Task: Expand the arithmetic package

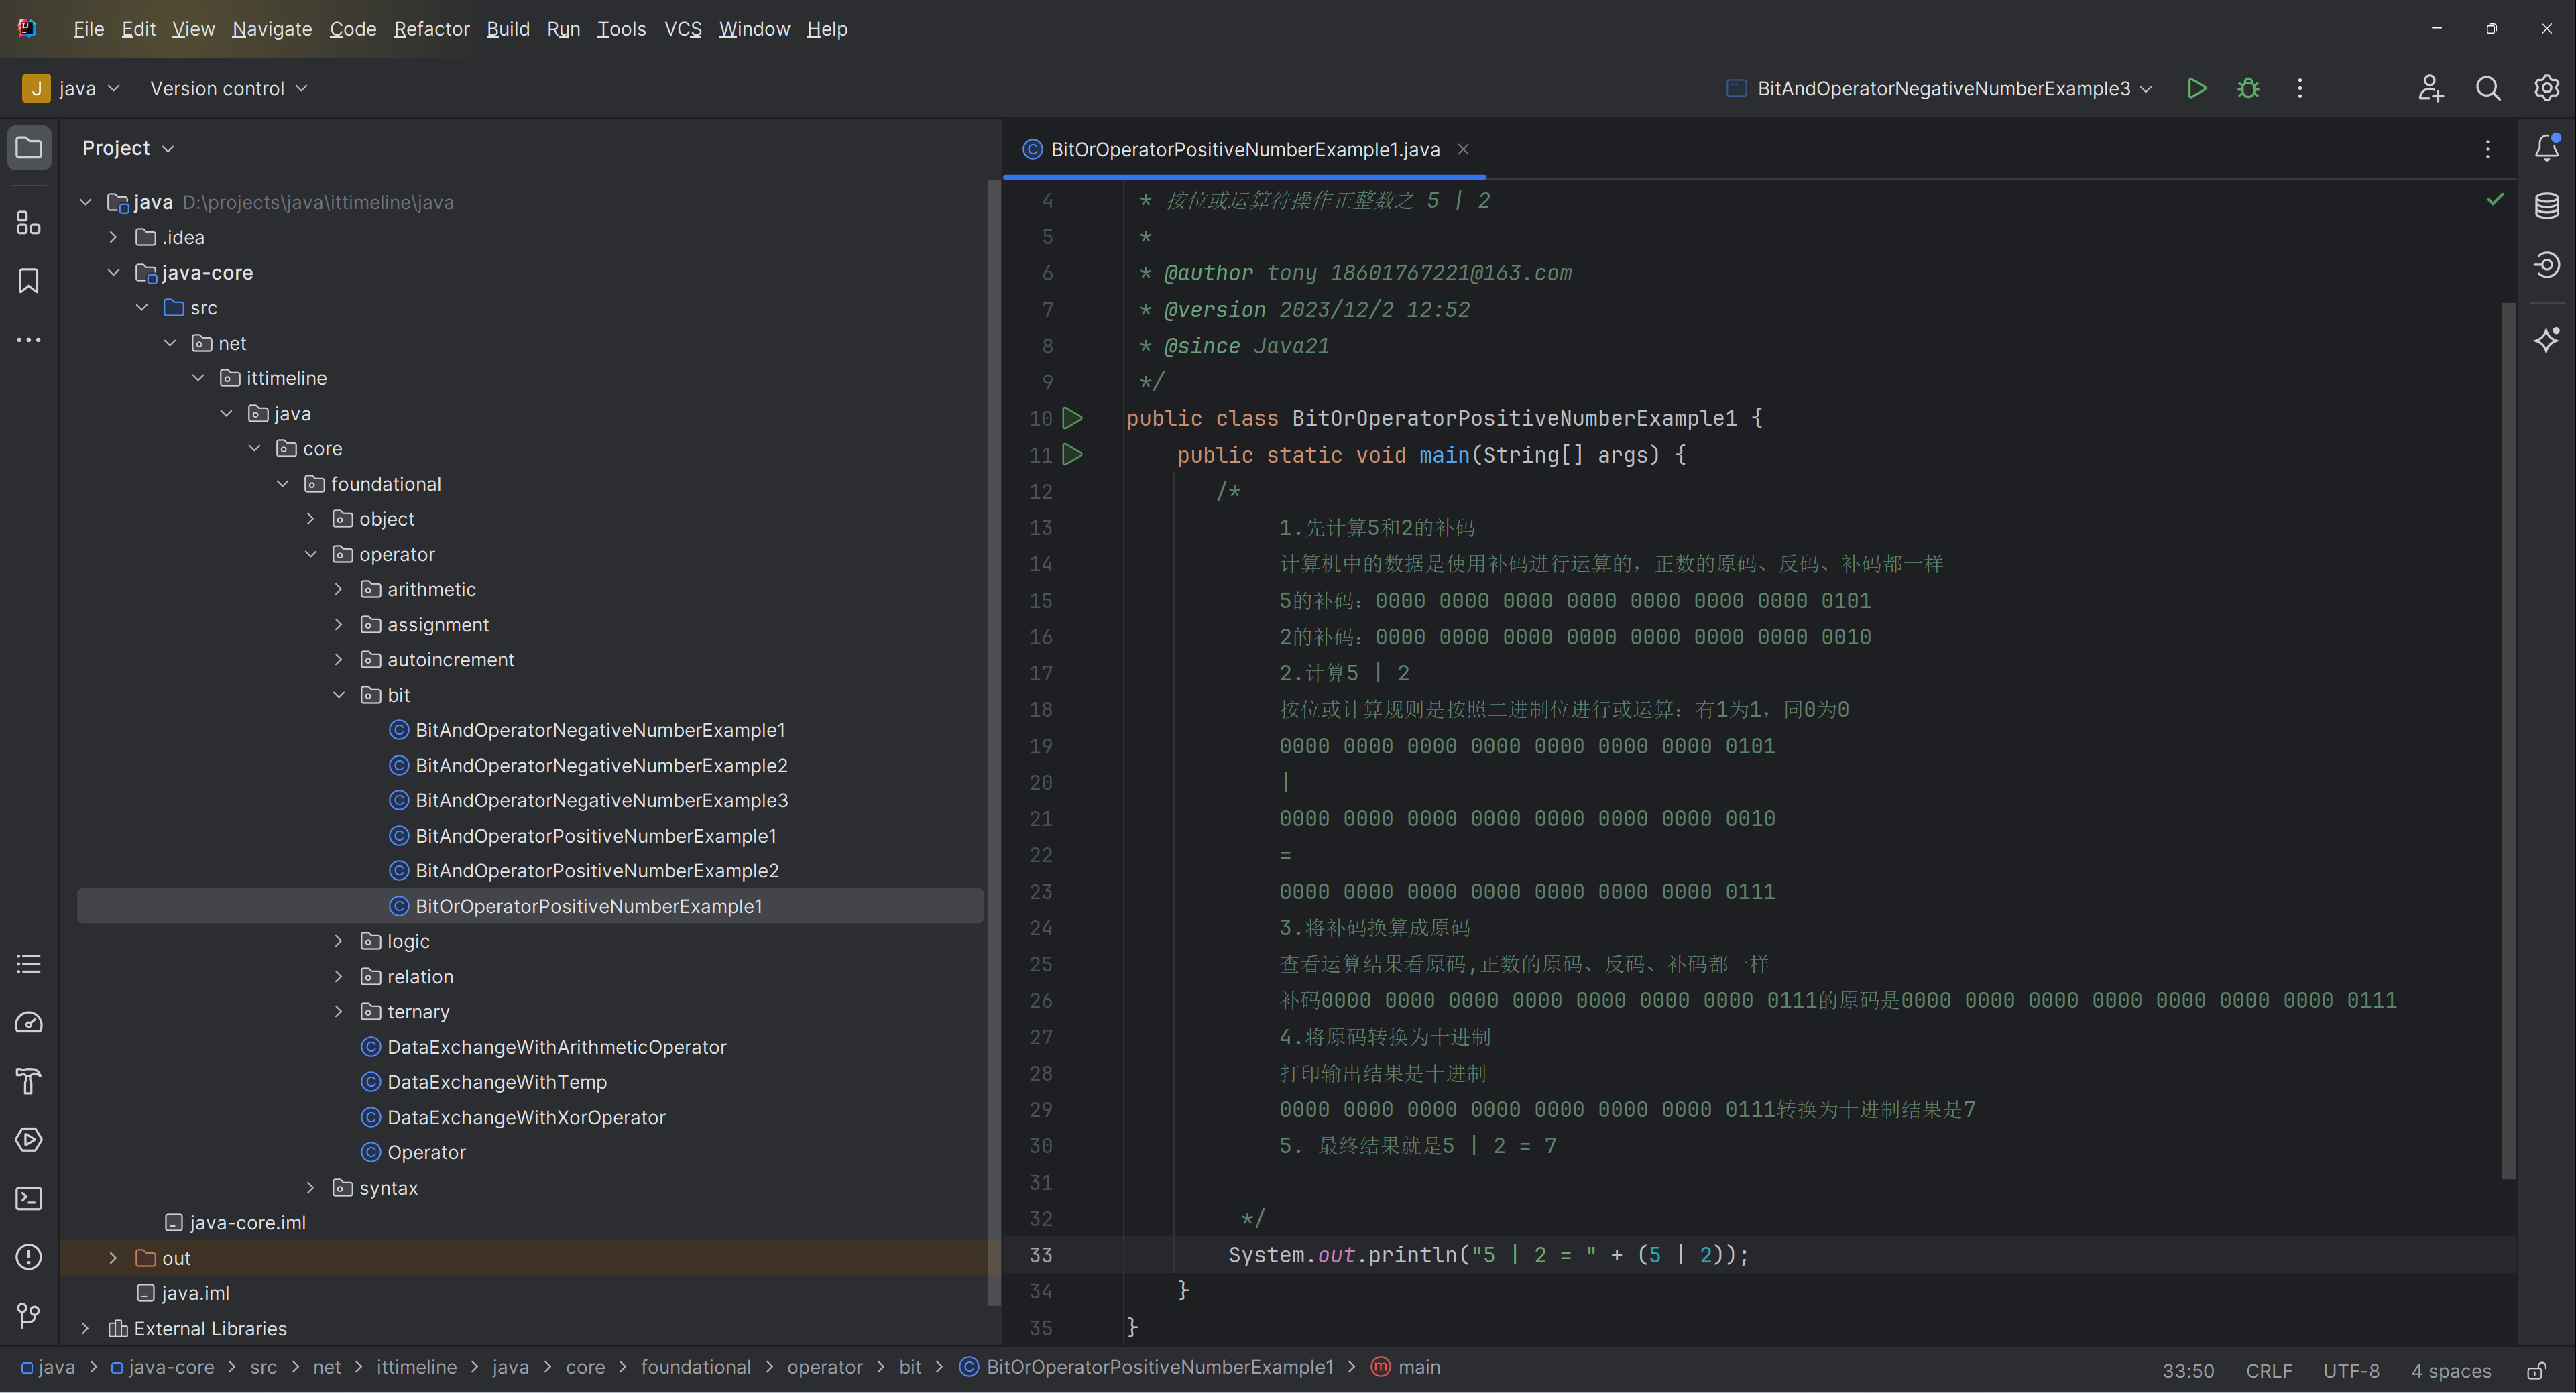Action: coord(339,589)
